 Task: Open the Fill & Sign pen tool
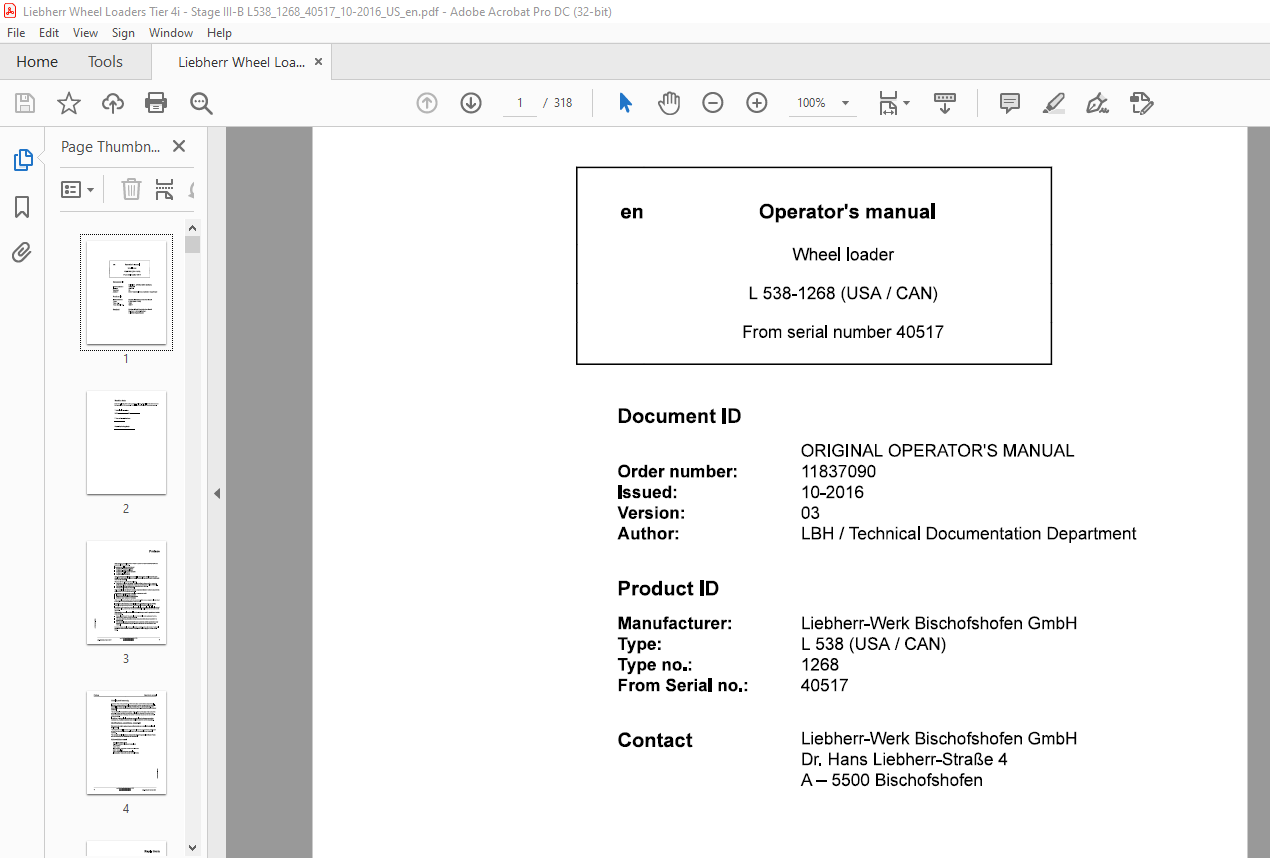(1097, 103)
